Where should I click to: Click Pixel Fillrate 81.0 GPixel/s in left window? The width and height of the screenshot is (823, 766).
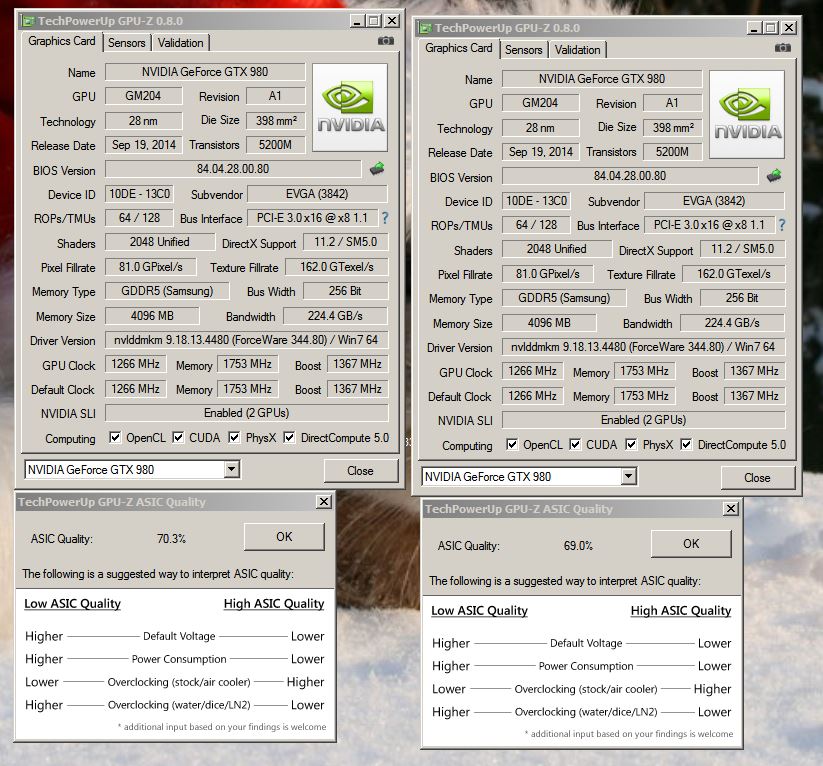click(x=151, y=267)
